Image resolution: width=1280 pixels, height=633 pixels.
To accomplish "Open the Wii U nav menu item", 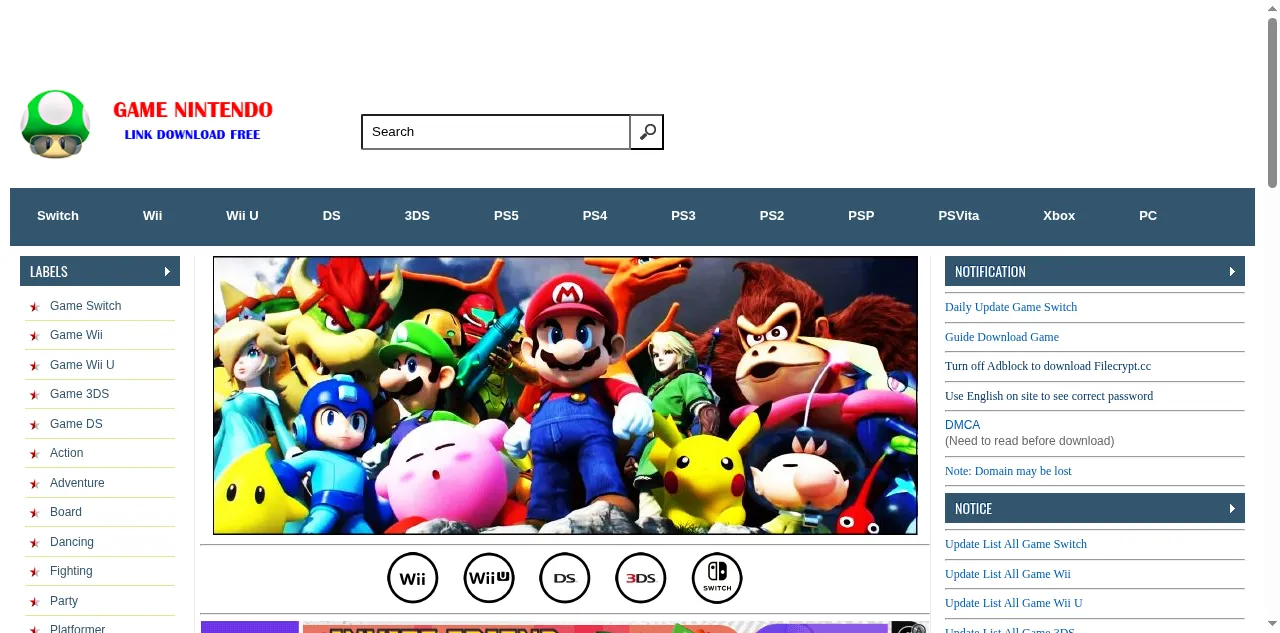I will tap(242, 216).
